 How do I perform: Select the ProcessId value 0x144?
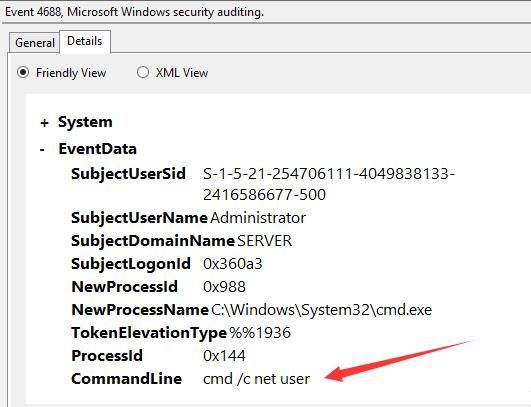[x=224, y=356]
